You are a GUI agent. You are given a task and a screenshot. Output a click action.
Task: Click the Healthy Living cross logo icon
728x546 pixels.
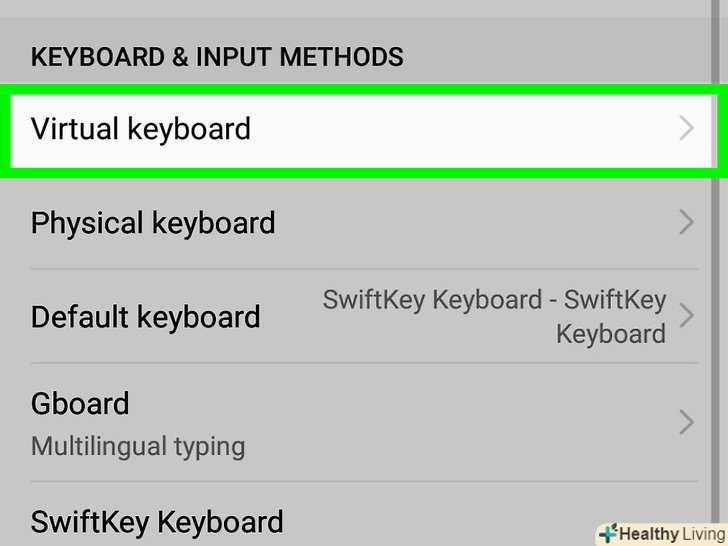tap(606, 533)
